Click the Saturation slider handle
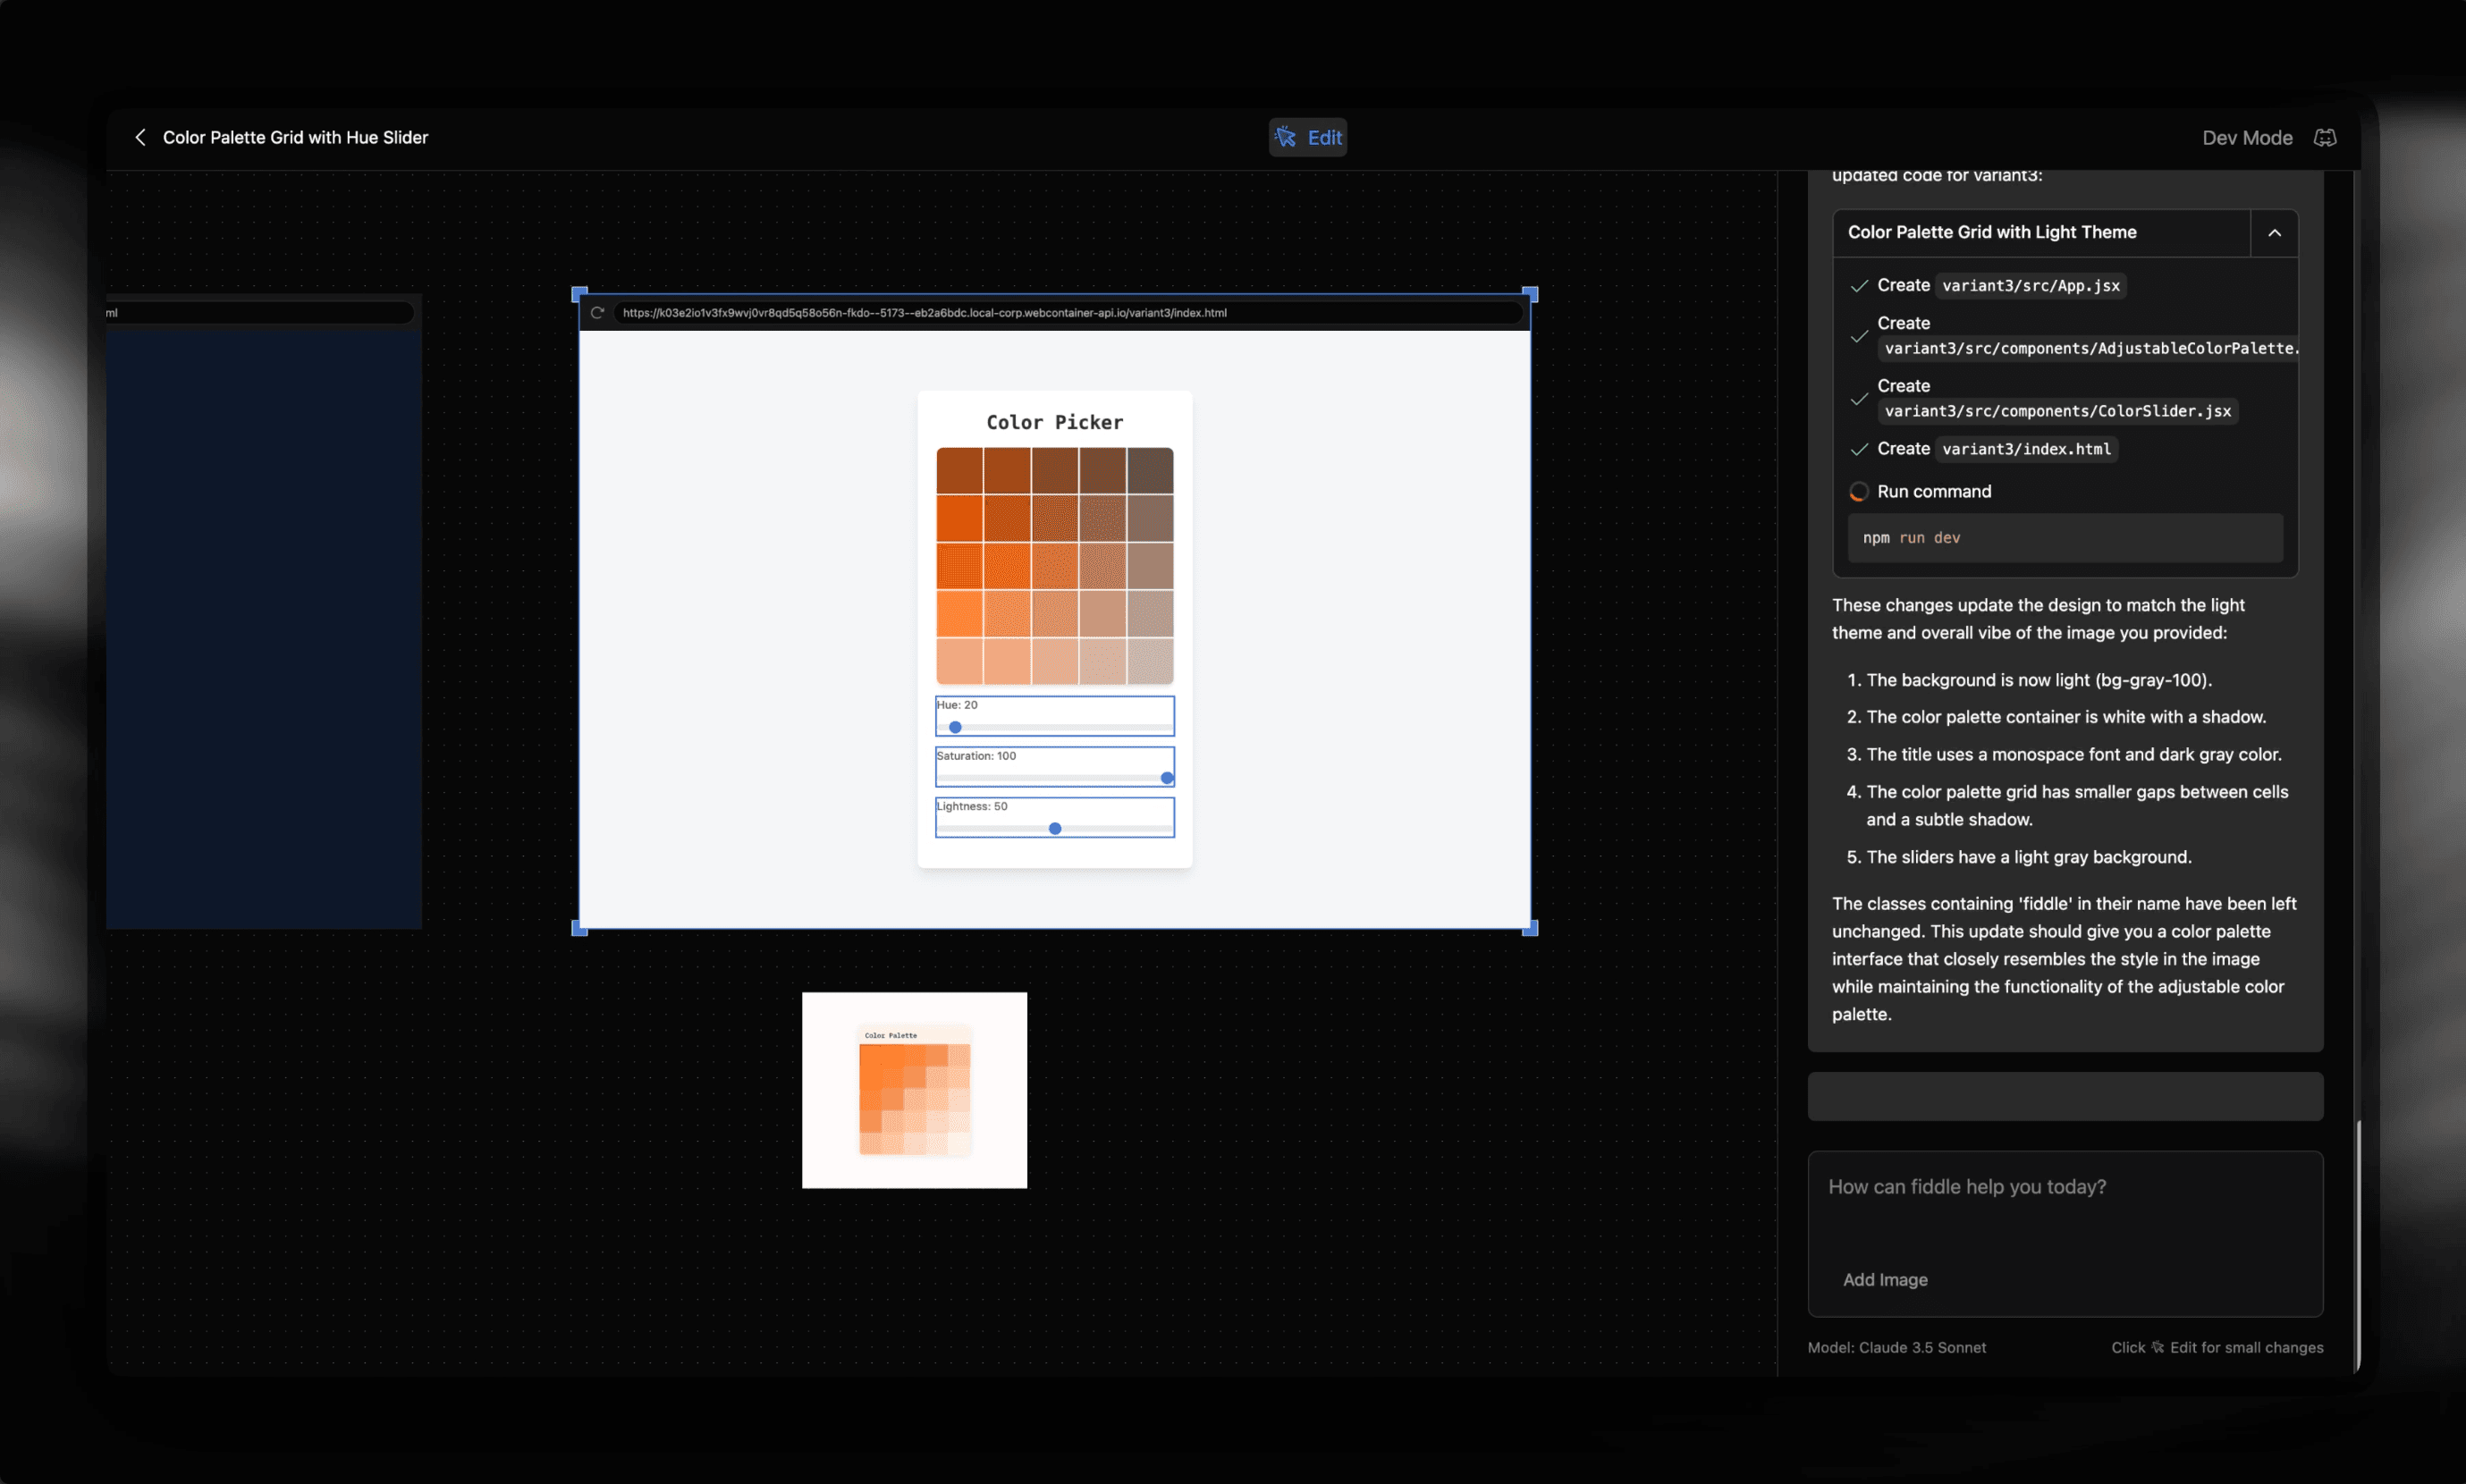Image resolution: width=2466 pixels, height=1484 pixels. [x=1166, y=777]
